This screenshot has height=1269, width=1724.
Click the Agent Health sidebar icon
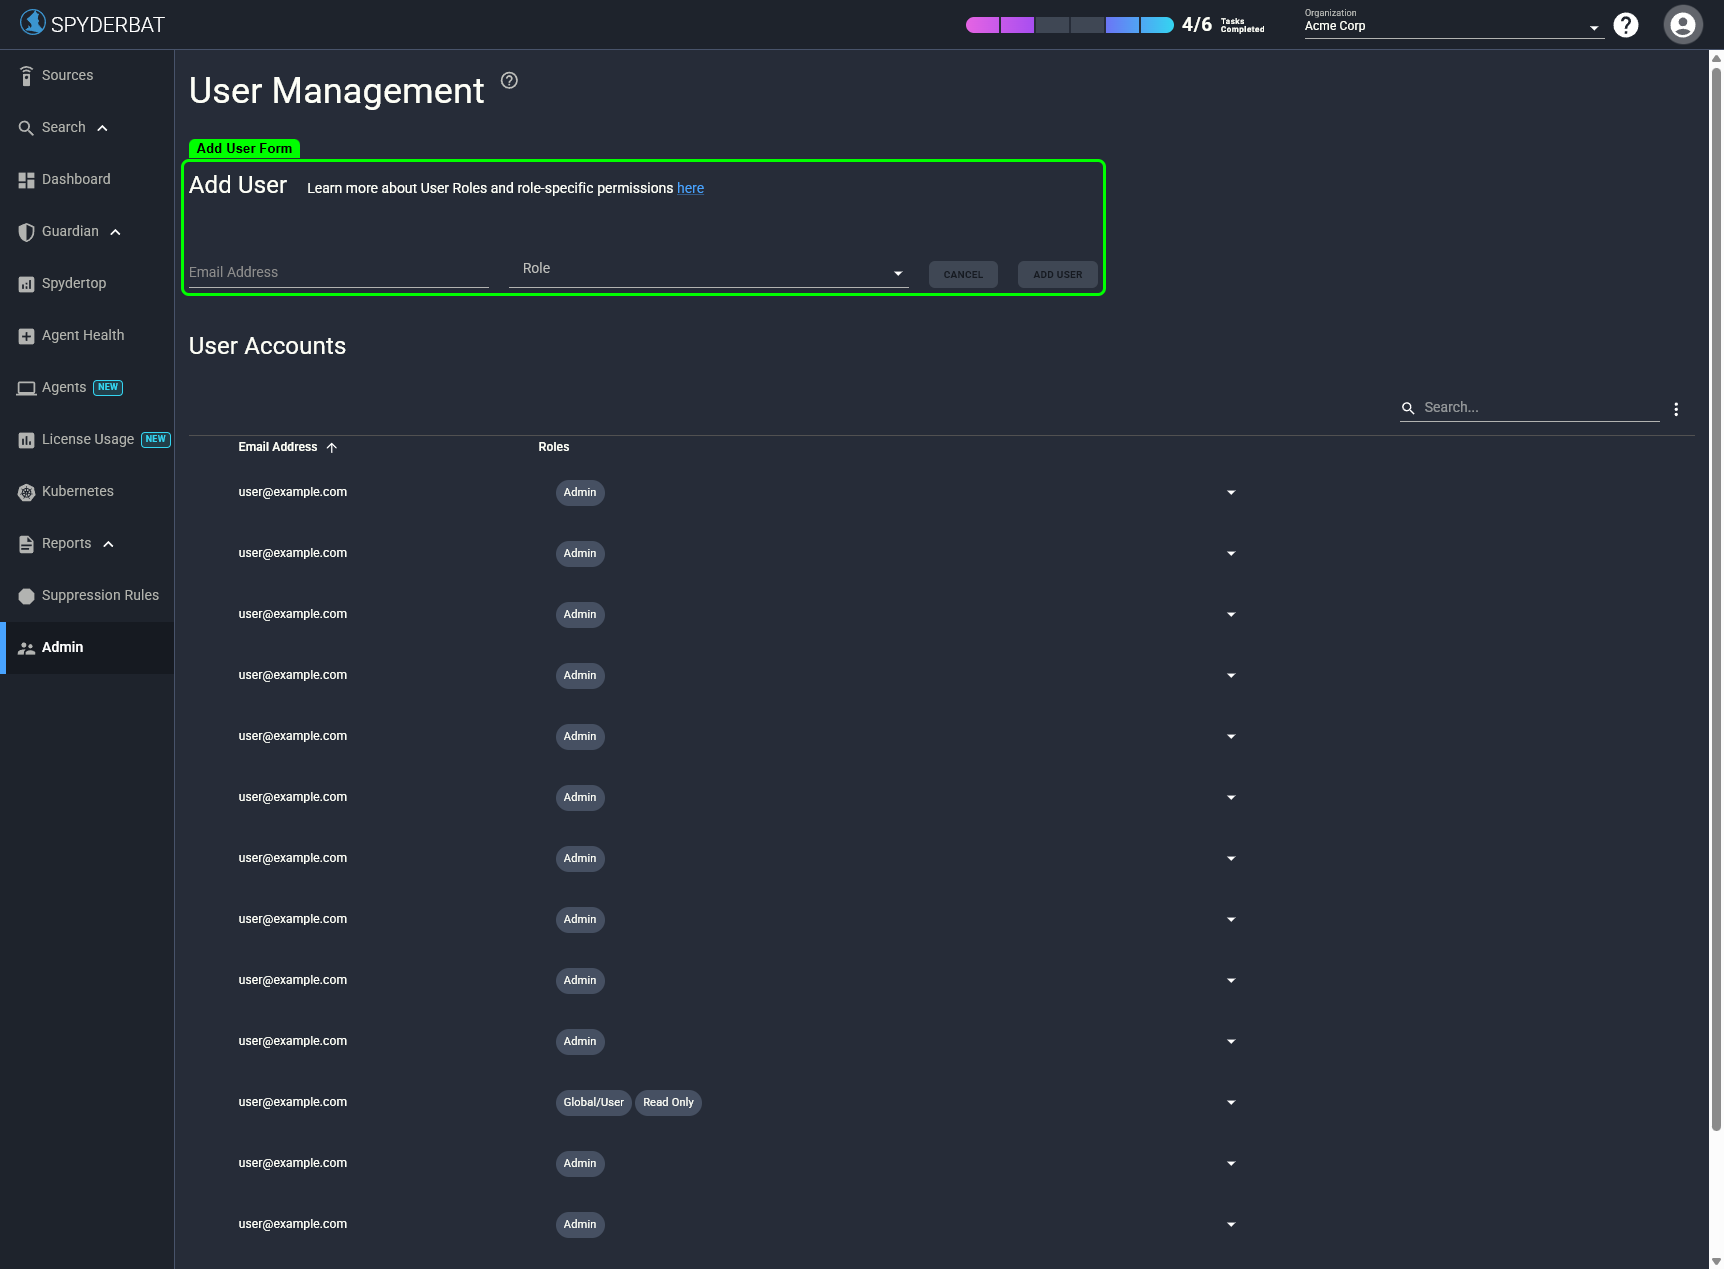pos(26,335)
